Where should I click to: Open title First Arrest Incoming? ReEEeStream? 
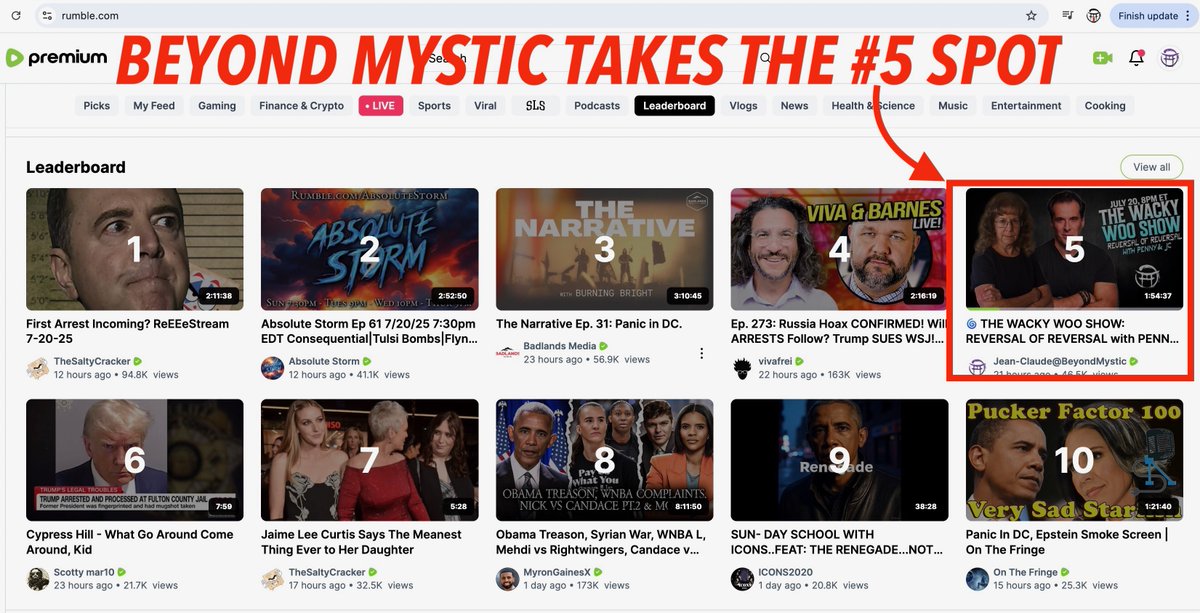[x=127, y=332]
